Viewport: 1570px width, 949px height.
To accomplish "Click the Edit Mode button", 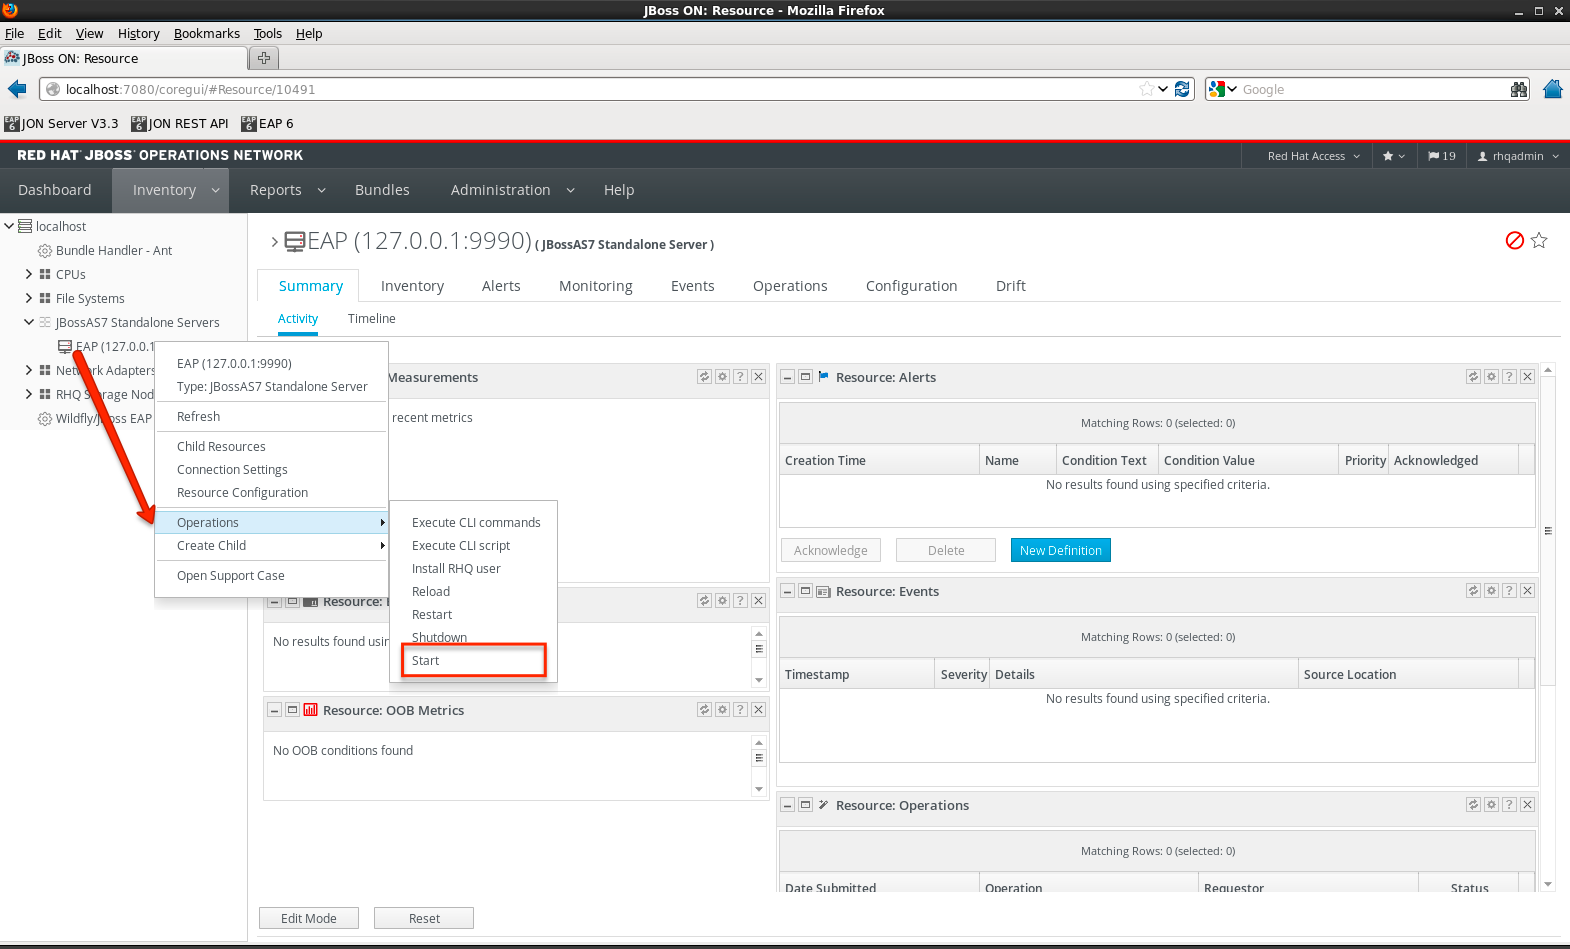I will [x=309, y=918].
